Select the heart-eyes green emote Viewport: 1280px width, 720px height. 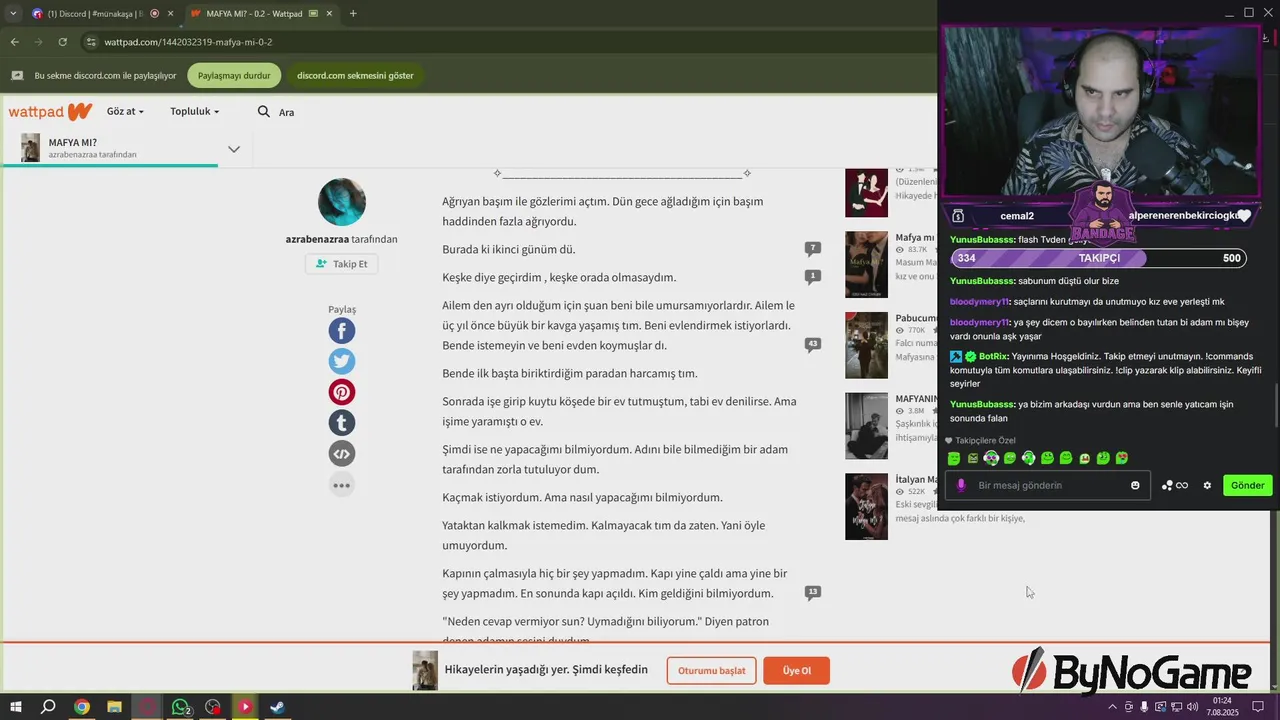[1122, 458]
